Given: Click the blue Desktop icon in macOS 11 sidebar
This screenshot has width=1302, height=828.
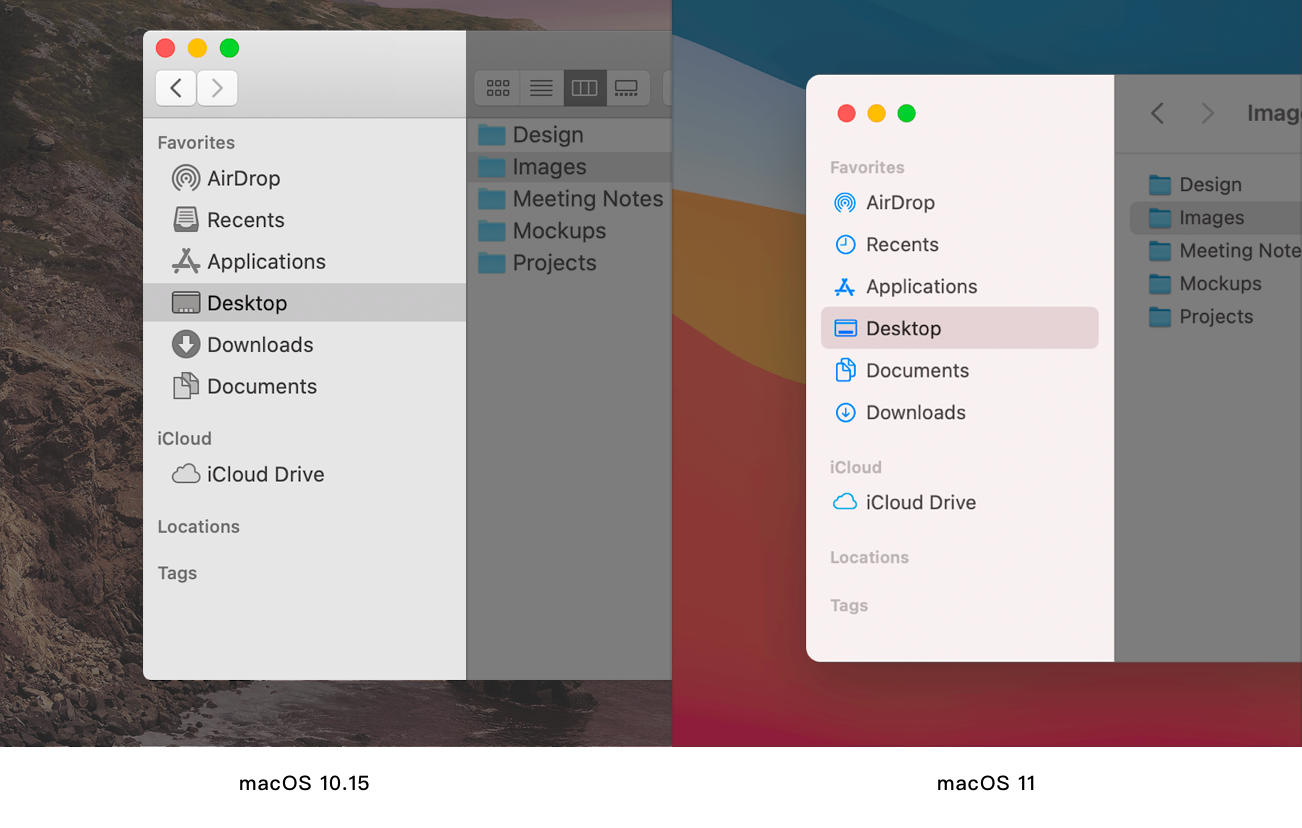Looking at the screenshot, I should tap(845, 328).
